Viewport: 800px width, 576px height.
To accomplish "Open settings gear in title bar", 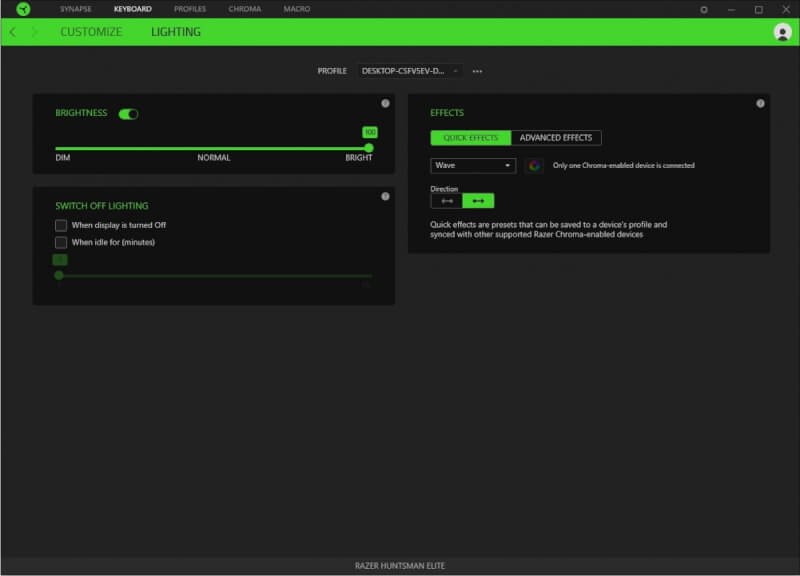I will (x=704, y=9).
